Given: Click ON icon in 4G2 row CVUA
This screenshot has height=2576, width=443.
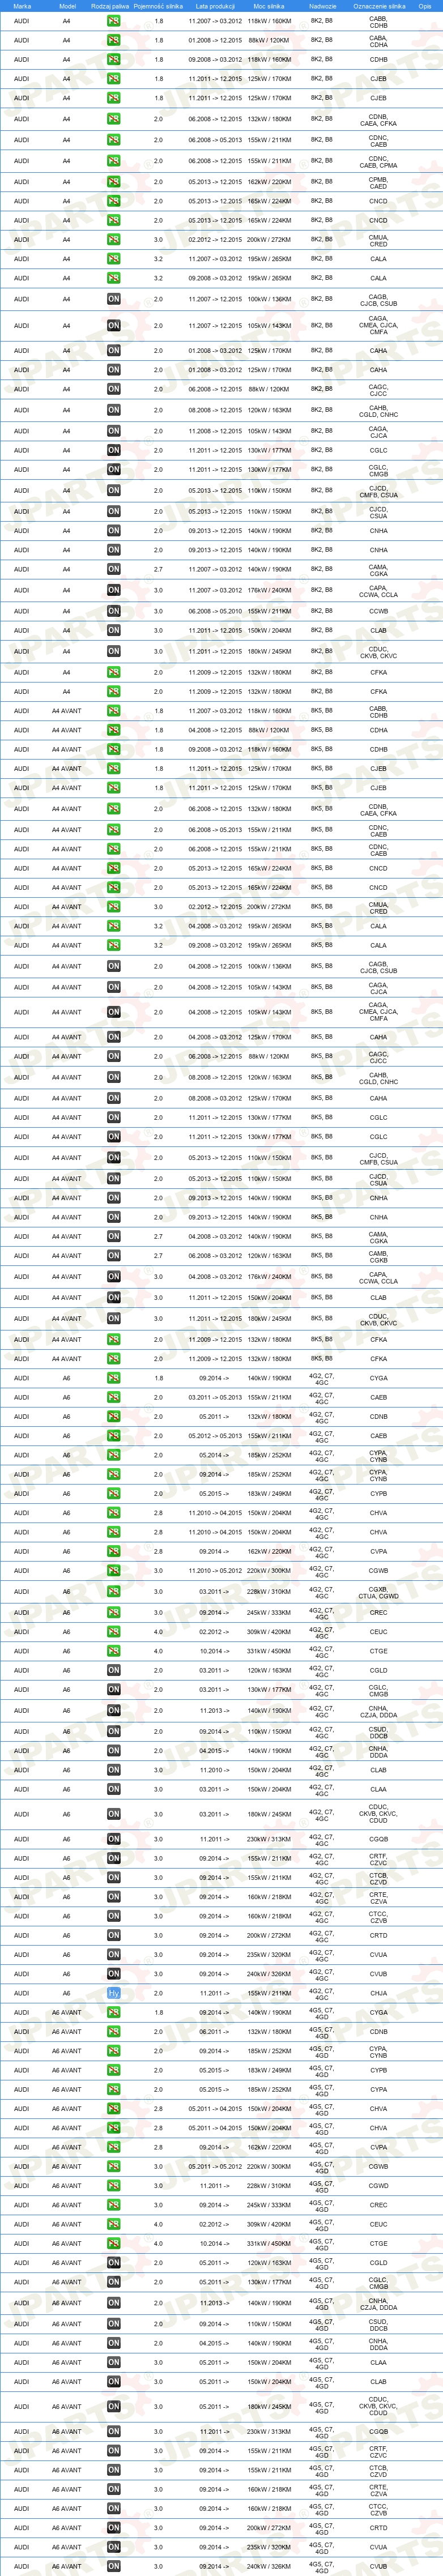Looking at the screenshot, I should (114, 1954).
